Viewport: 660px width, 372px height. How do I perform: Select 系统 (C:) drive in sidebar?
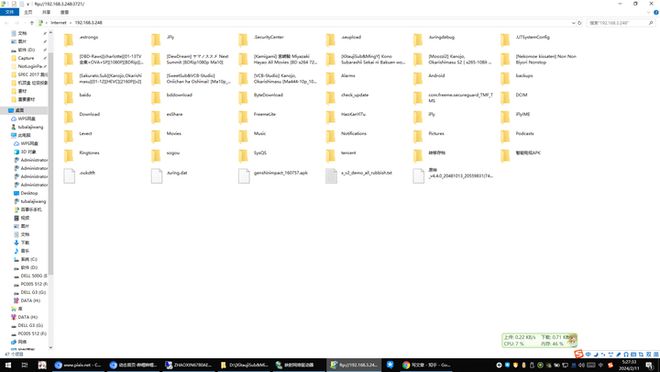point(26,259)
